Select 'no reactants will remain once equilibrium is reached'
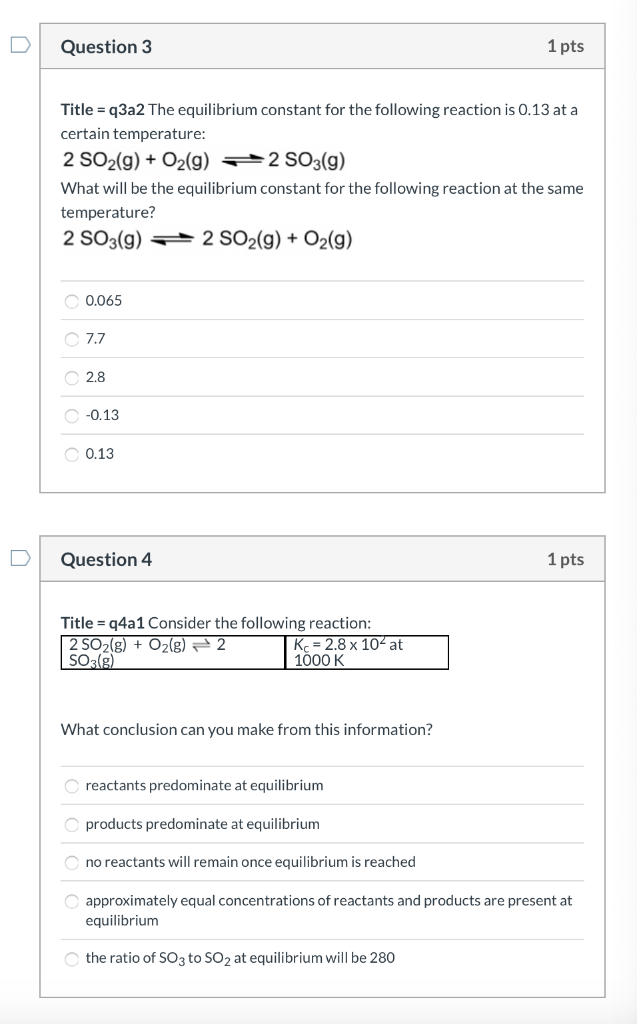Viewport: 637px width, 1024px height. (71, 862)
